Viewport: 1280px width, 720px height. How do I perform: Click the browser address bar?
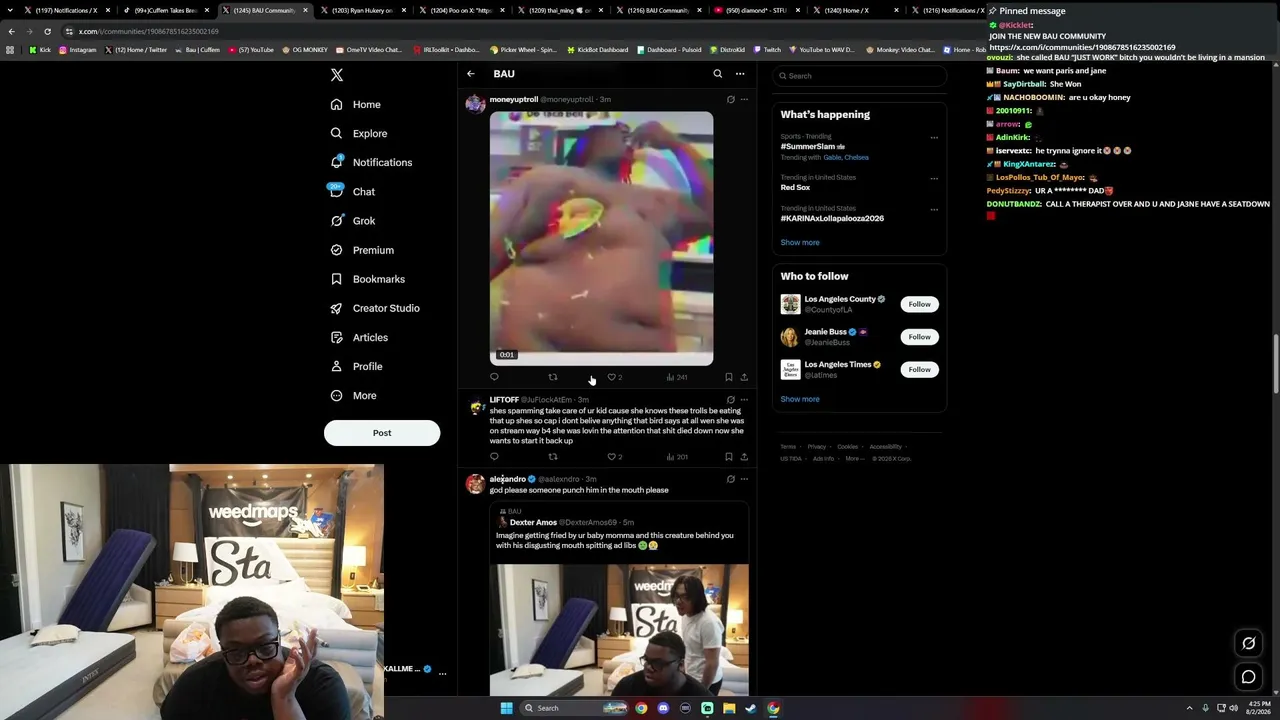tap(520, 31)
